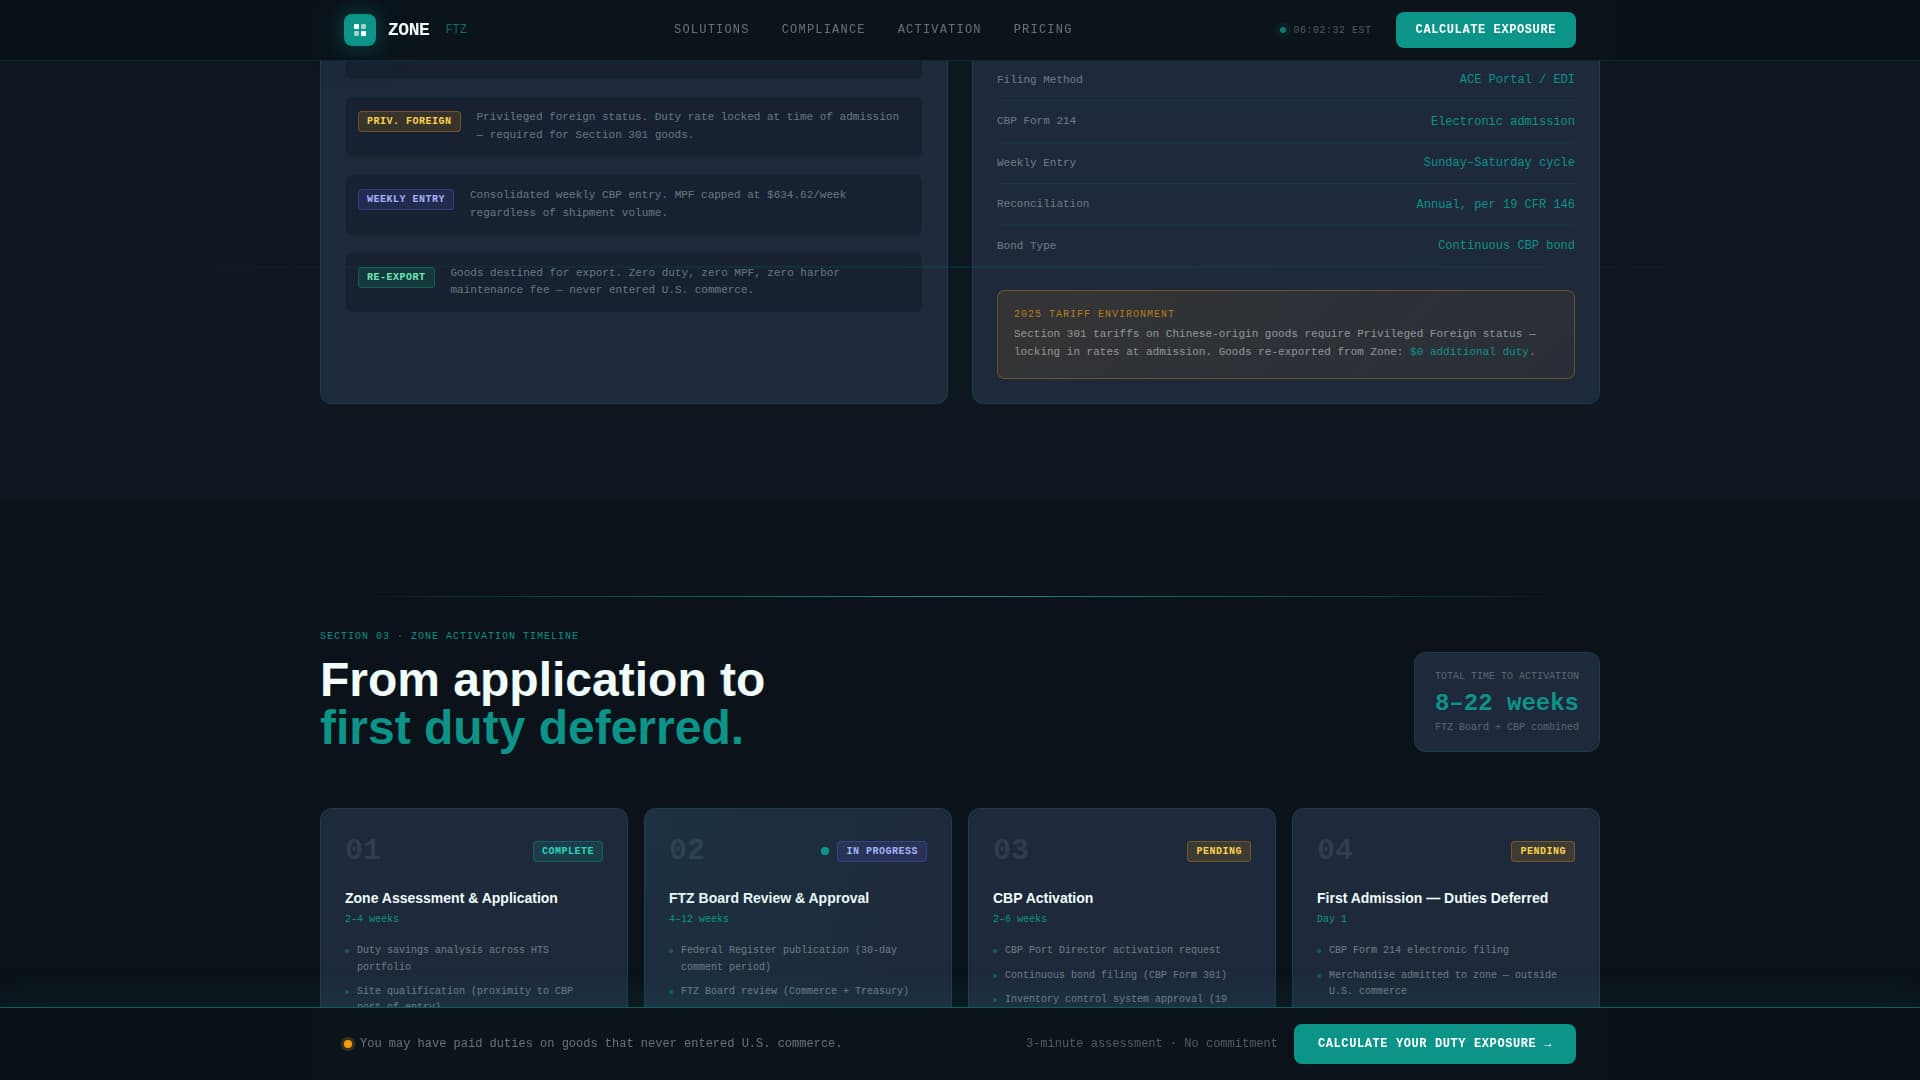The image size is (1920, 1080).
Task: Click the ZONE brand name
Action: (x=409, y=30)
